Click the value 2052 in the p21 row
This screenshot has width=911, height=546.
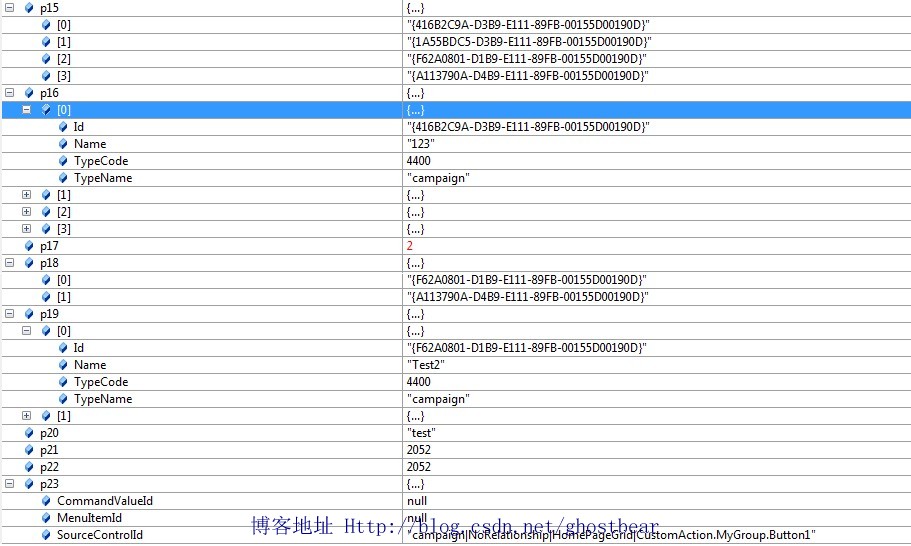(x=419, y=450)
